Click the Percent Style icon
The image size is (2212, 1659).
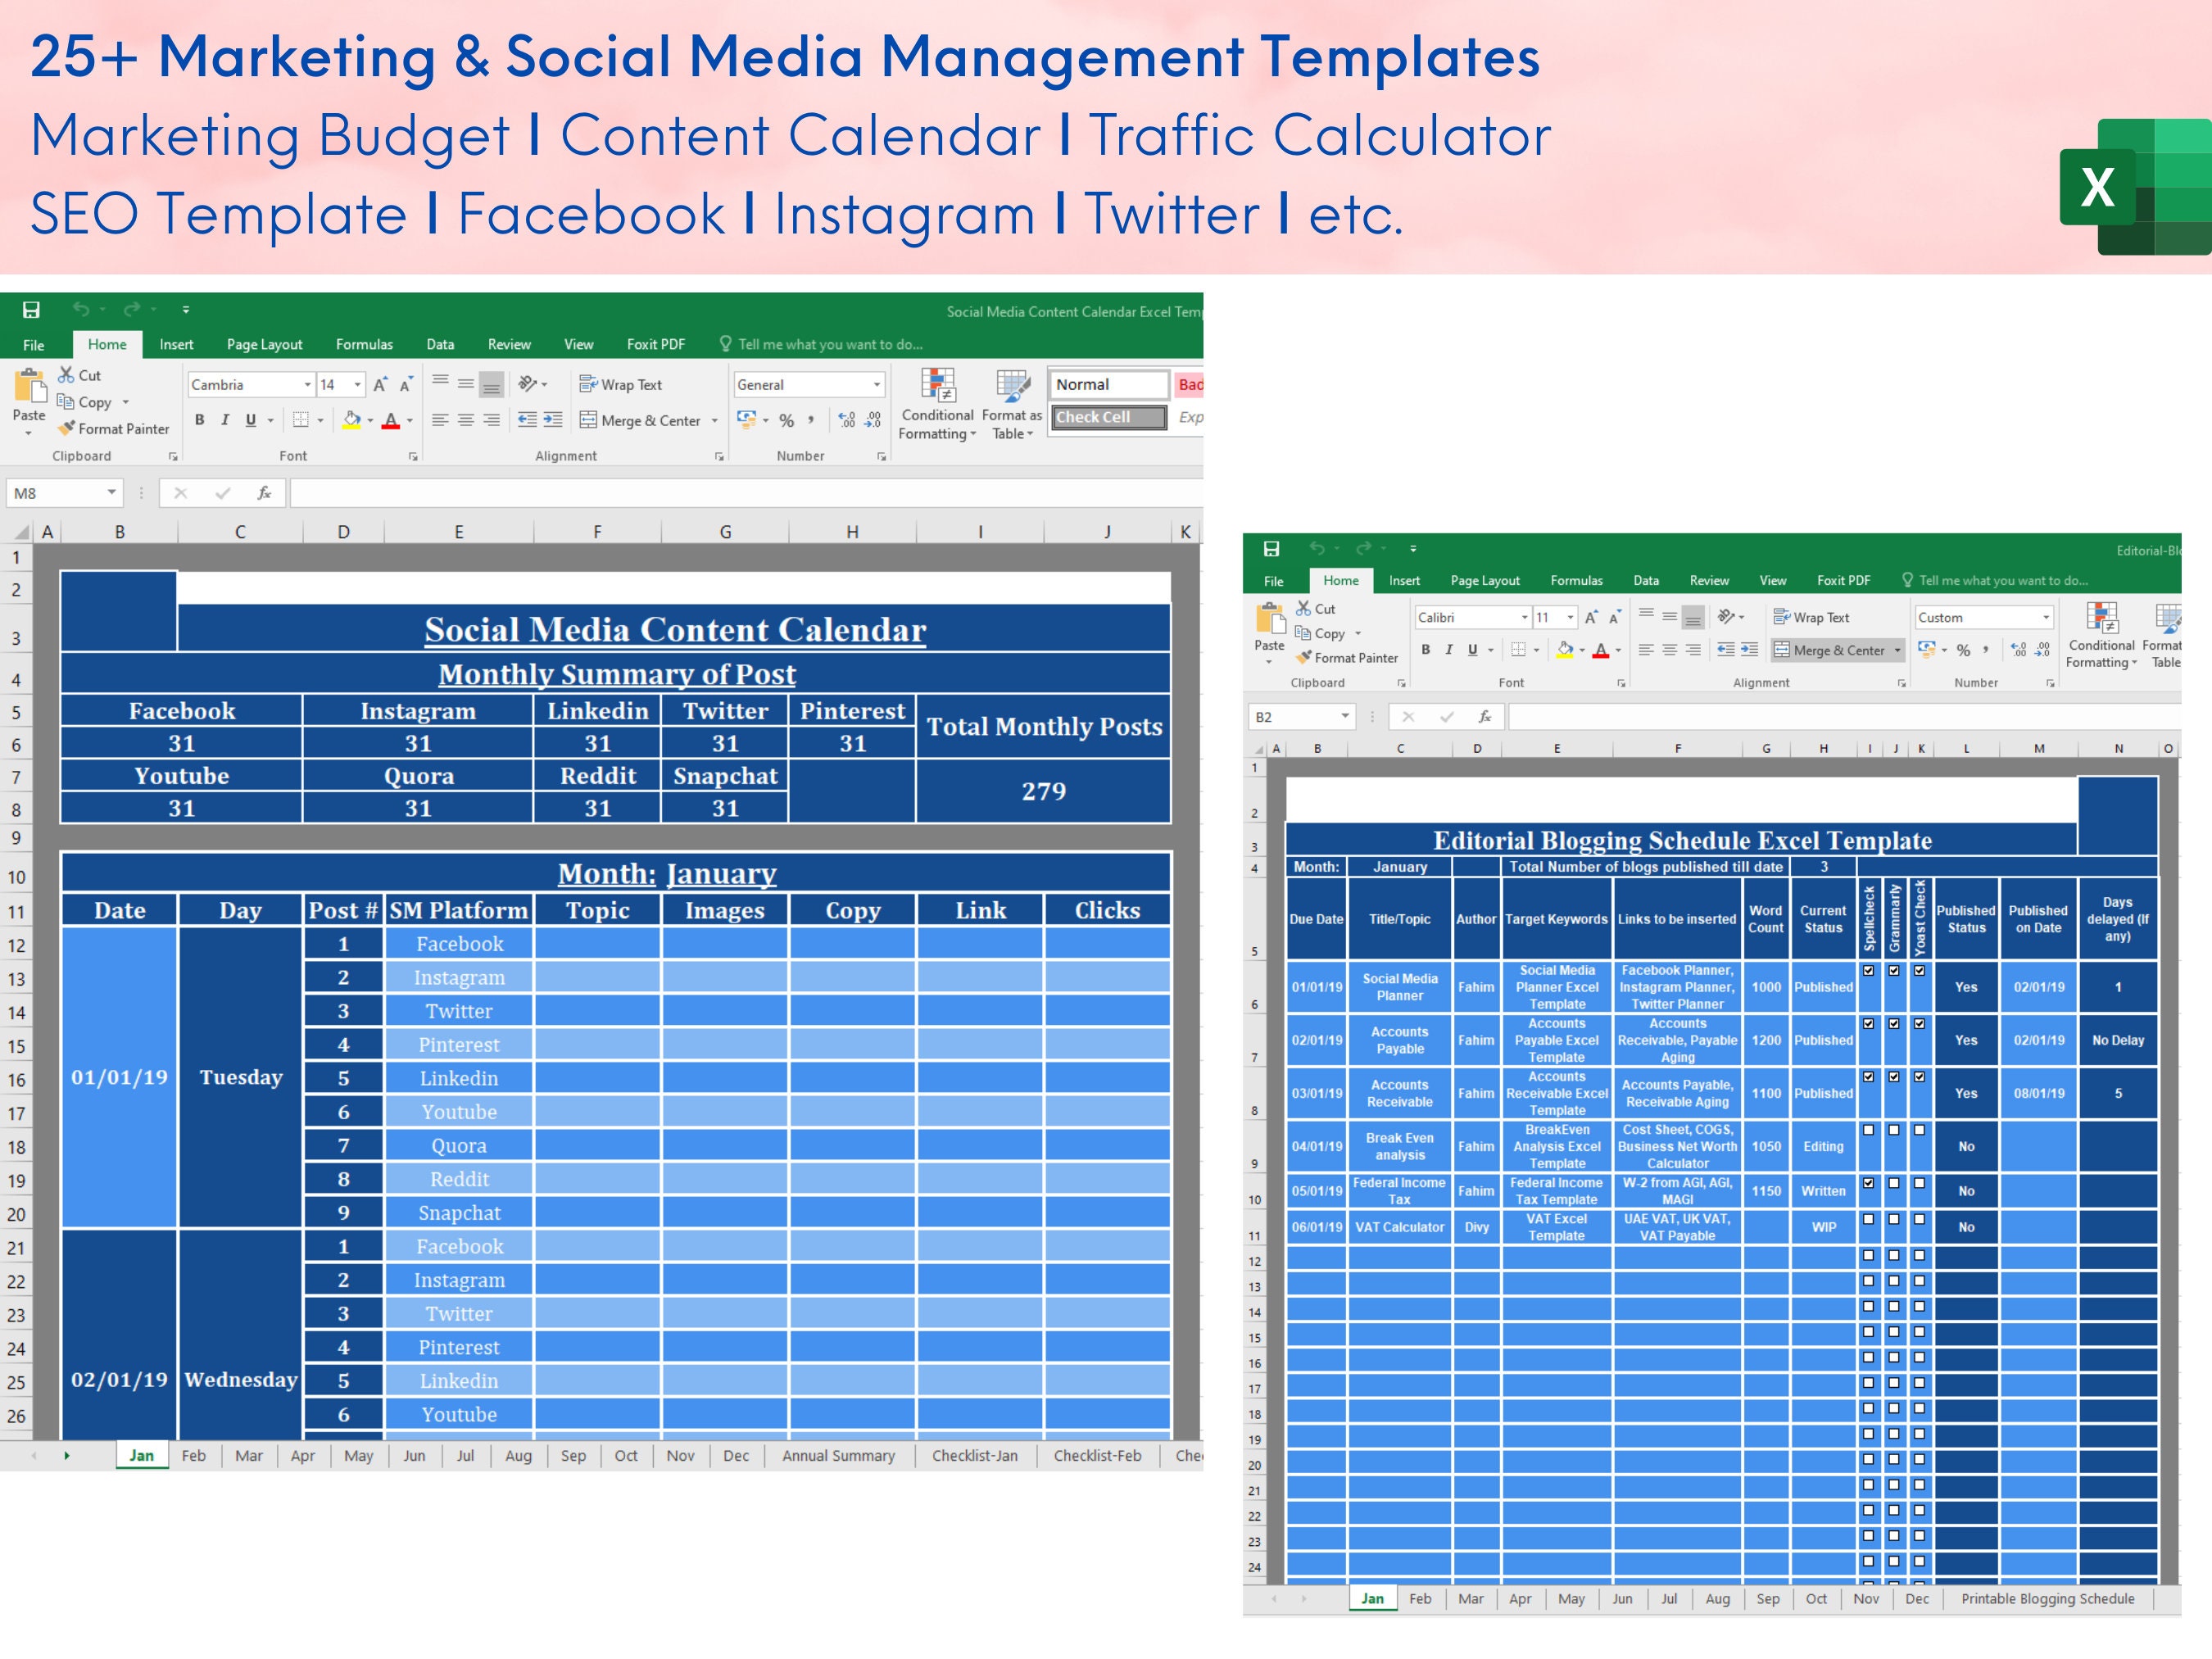[x=787, y=420]
